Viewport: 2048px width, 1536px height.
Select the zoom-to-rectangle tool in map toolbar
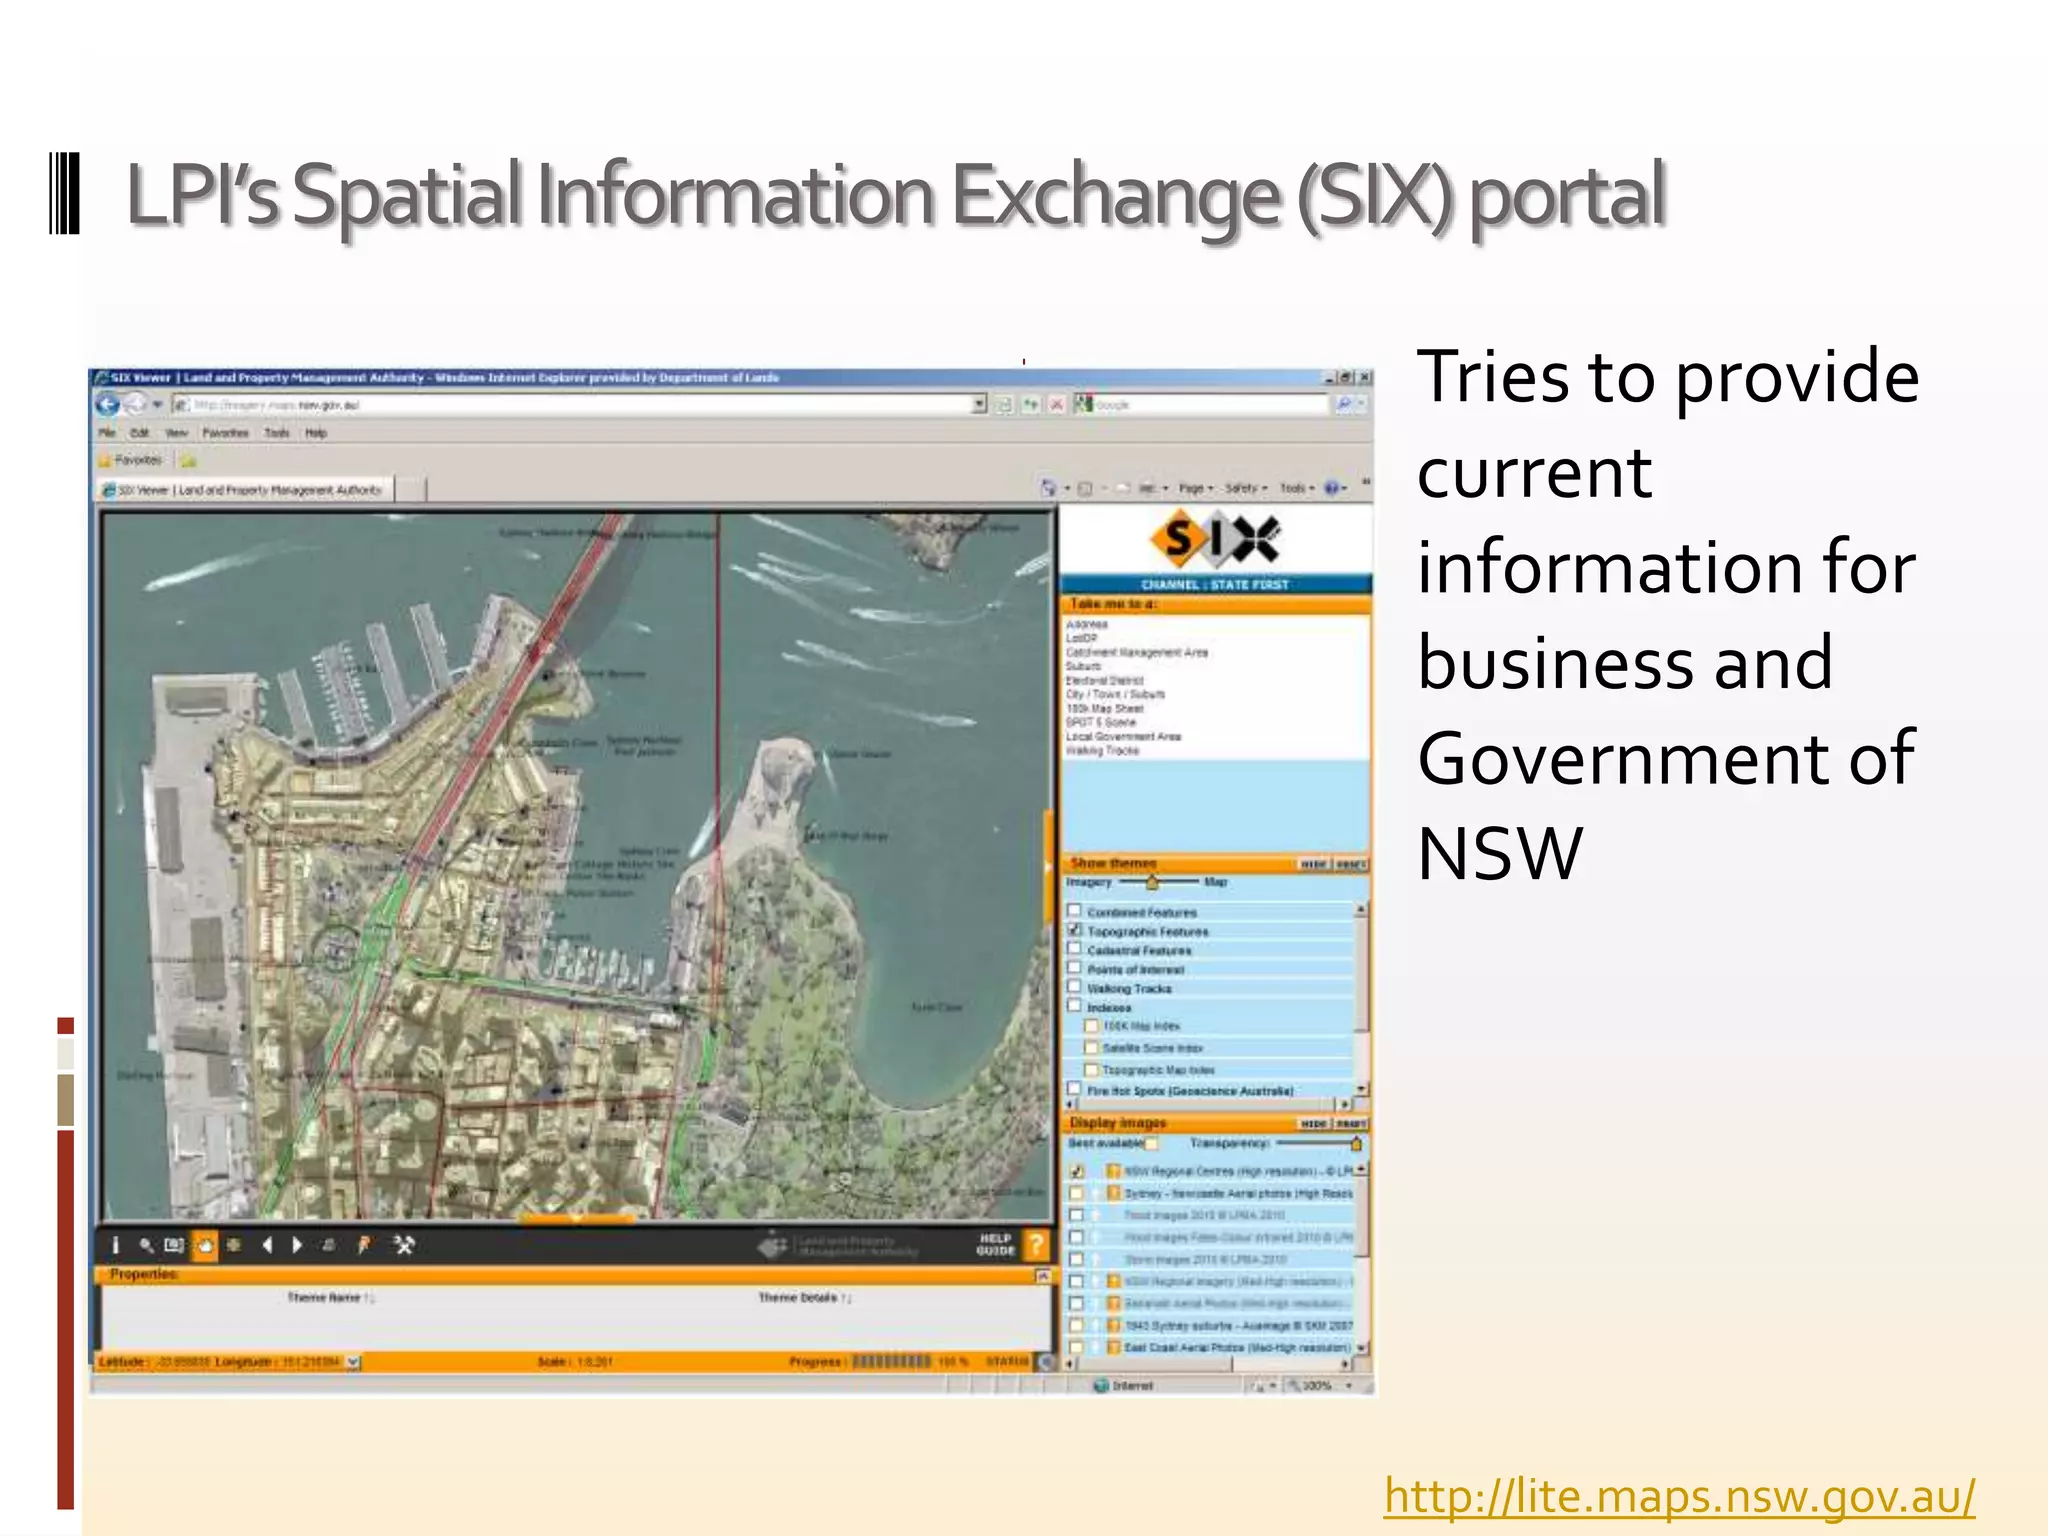coord(174,1245)
